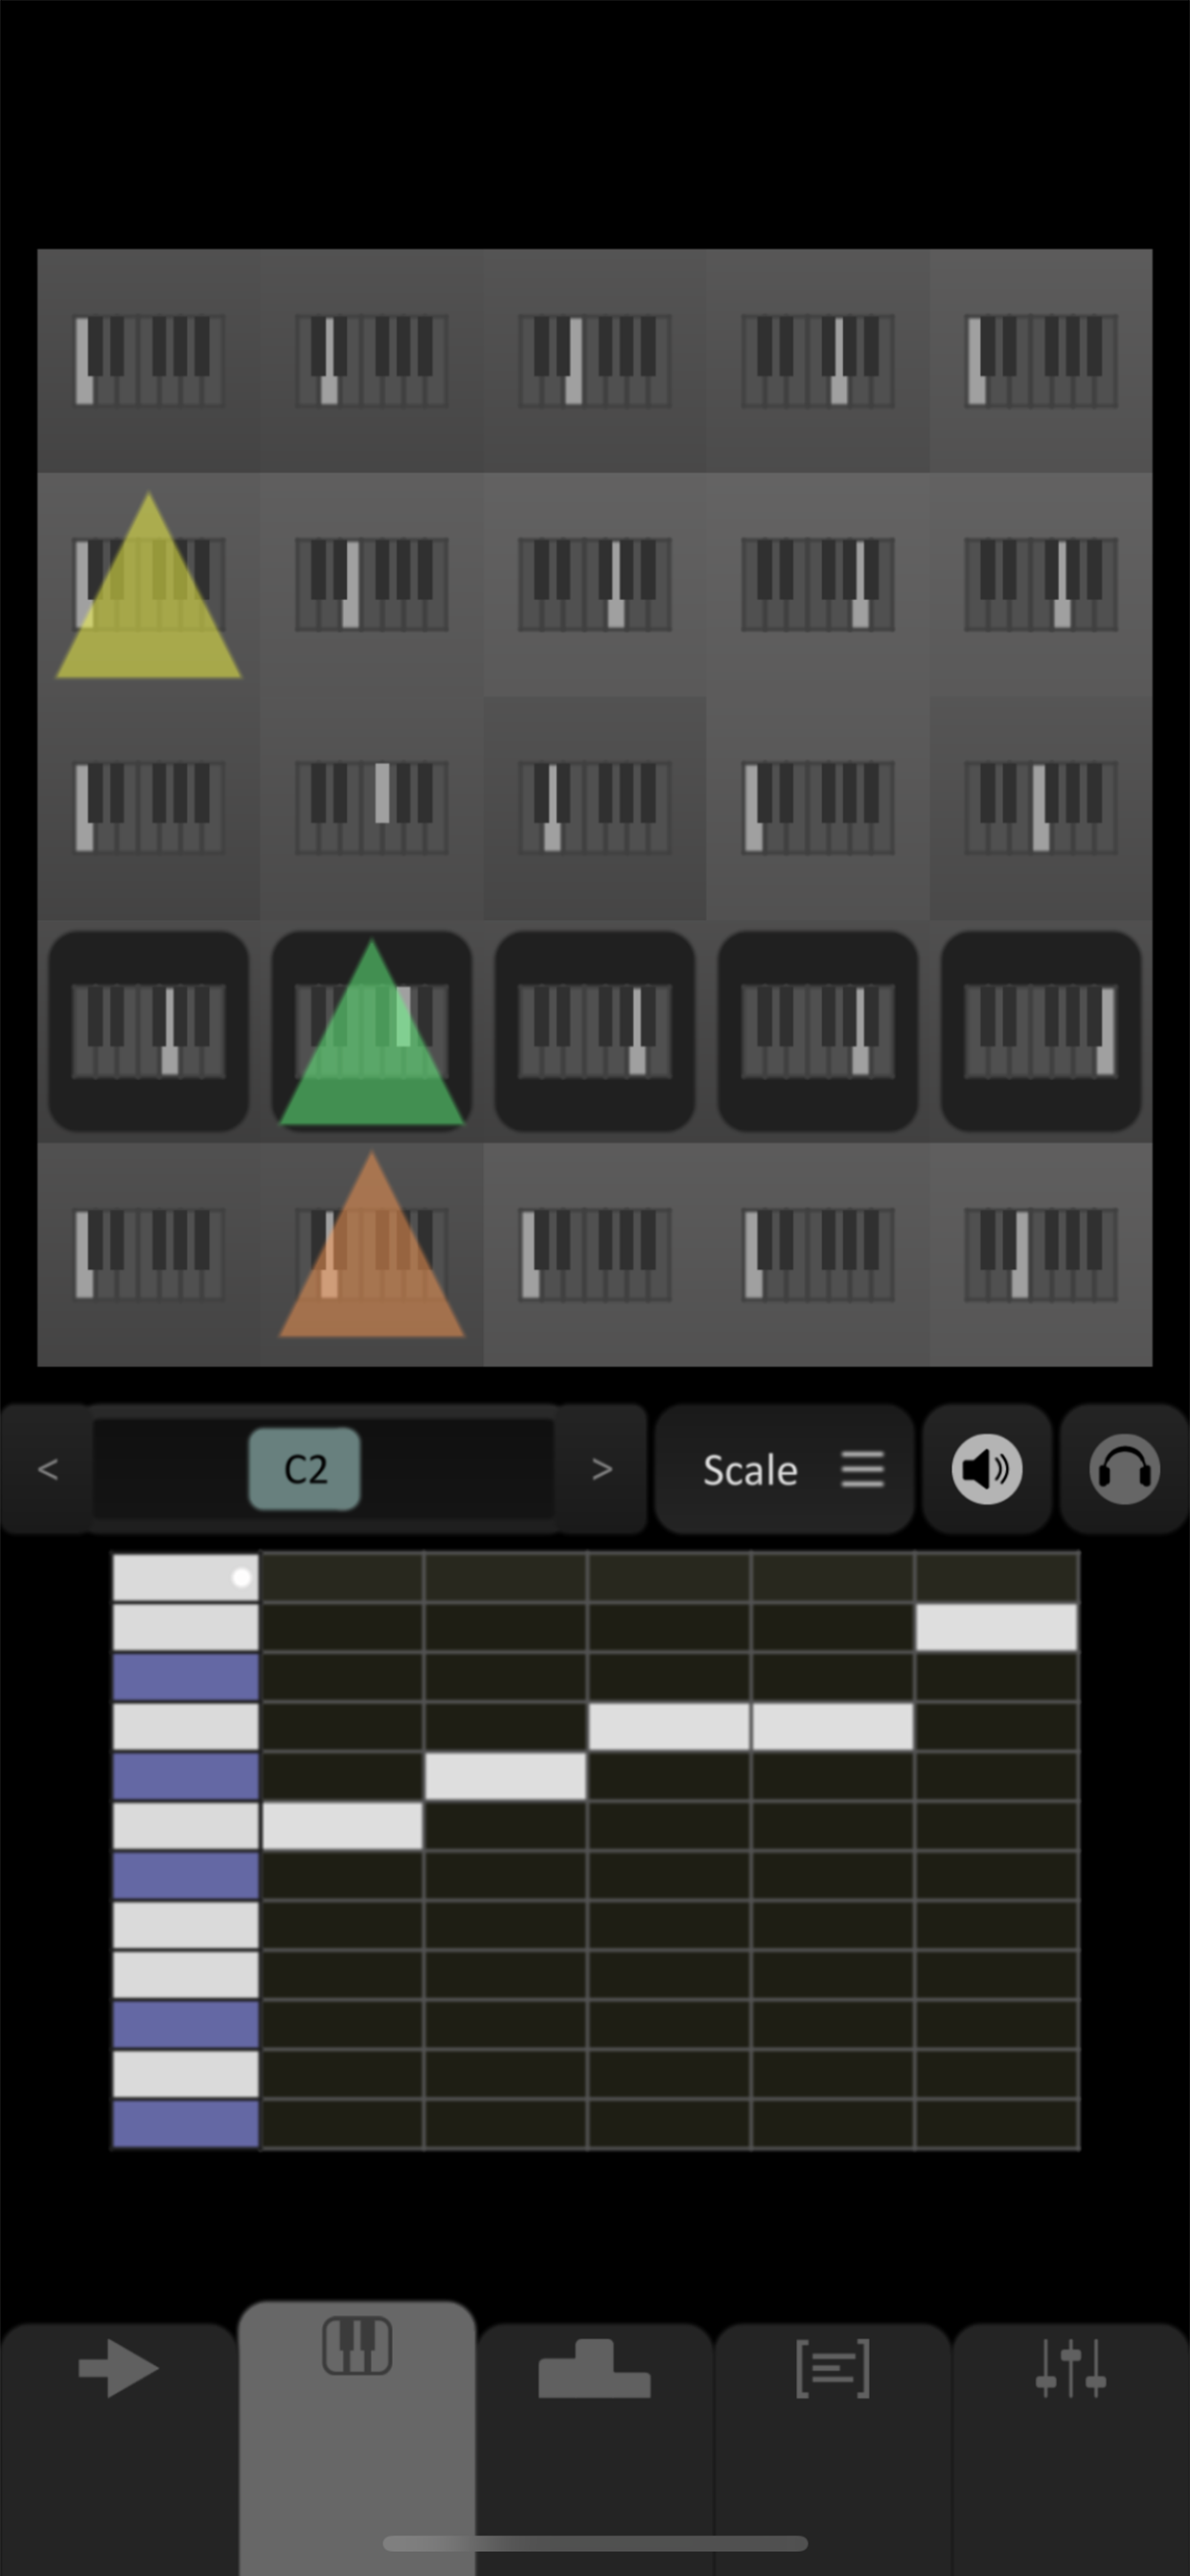Select fifth keyboard pad in top row

pos(1041,361)
